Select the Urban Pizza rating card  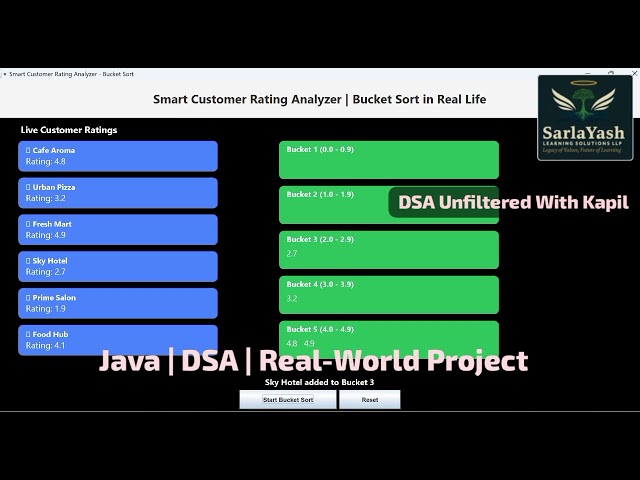click(x=118, y=193)
